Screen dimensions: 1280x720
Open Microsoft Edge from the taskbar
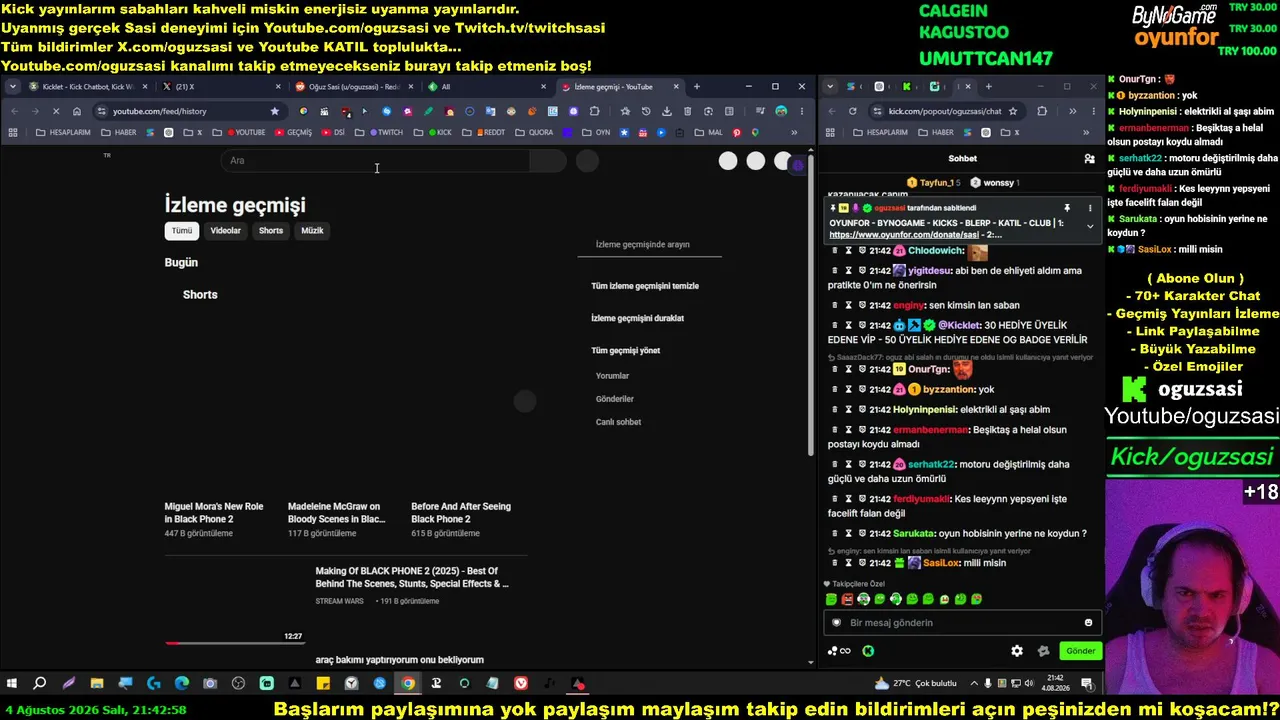coord(182,684)
